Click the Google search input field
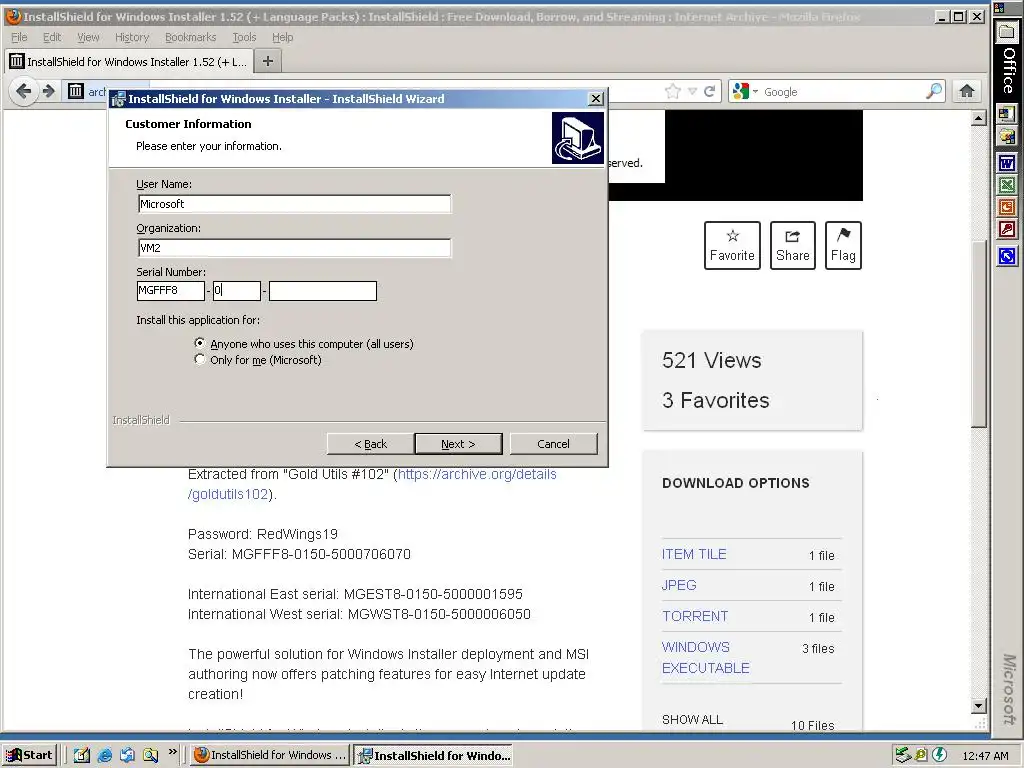This screenshot has width=1024, height=768. [842, 91]
